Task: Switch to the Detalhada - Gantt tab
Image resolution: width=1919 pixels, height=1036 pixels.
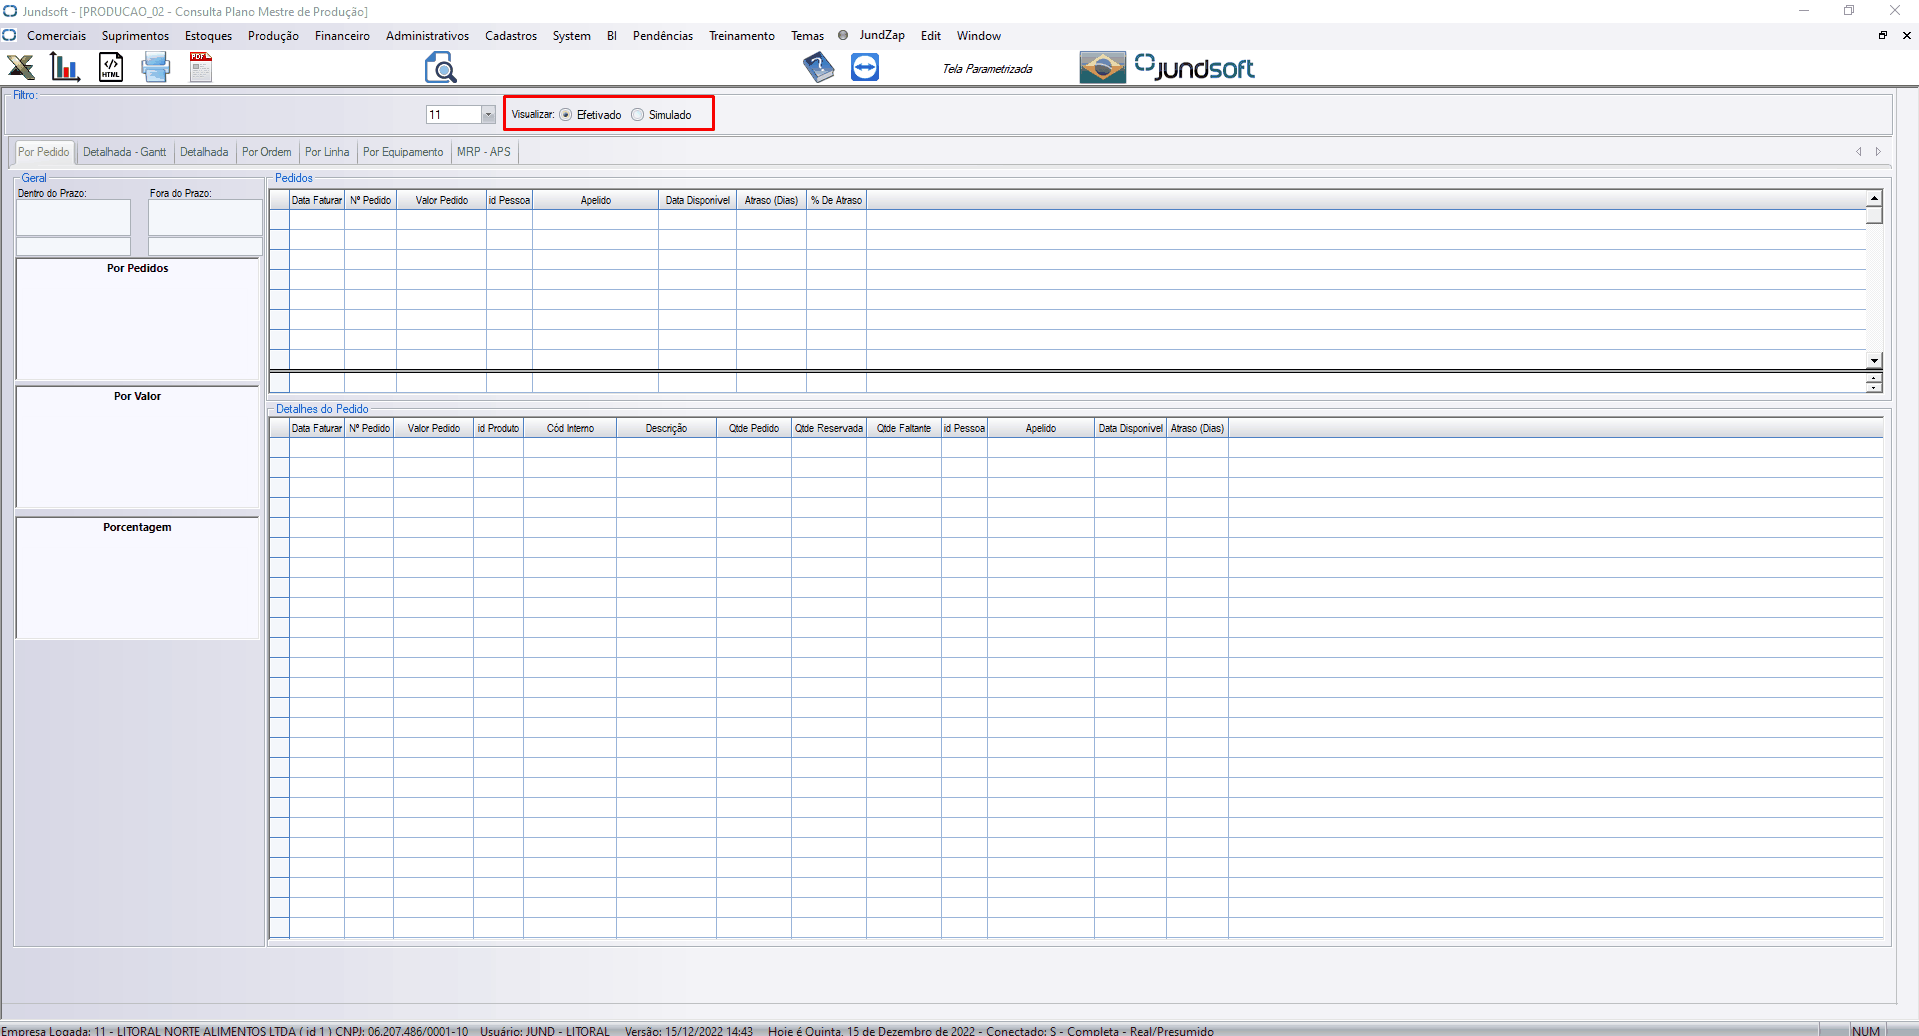Action: (x=125, y=152)
